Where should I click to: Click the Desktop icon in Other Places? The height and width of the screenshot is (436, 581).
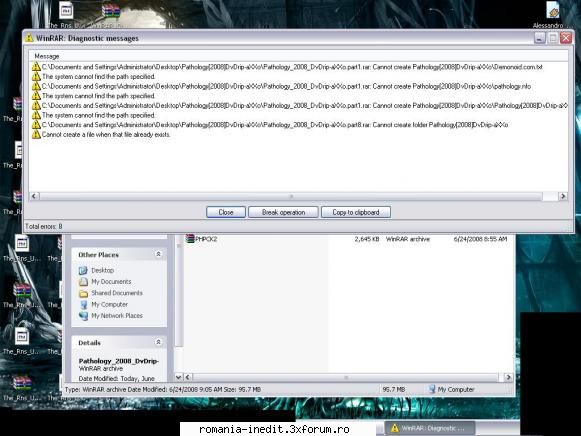pyautogui.click(x=83, y=270)
